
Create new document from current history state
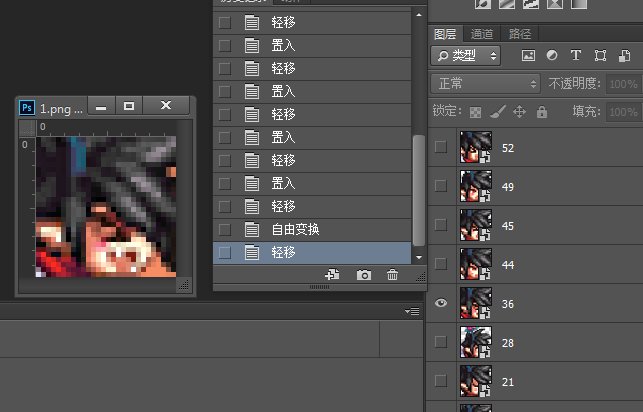point(332,274)
